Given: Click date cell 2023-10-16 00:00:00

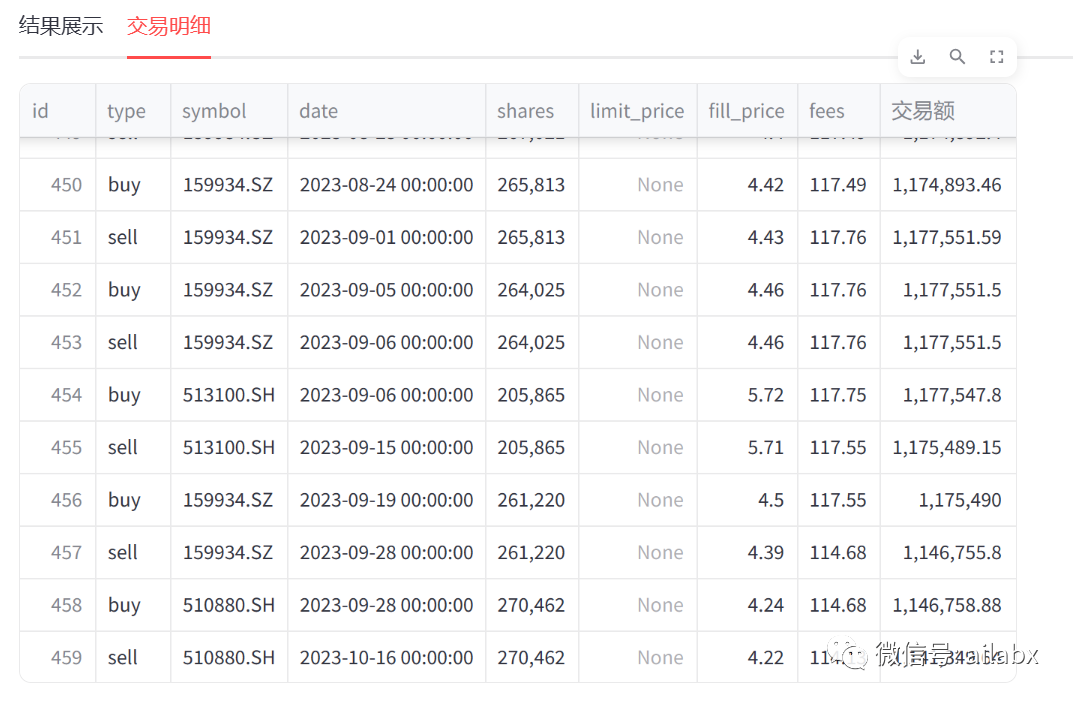Looking at the screenshot, I should point(387,658).
